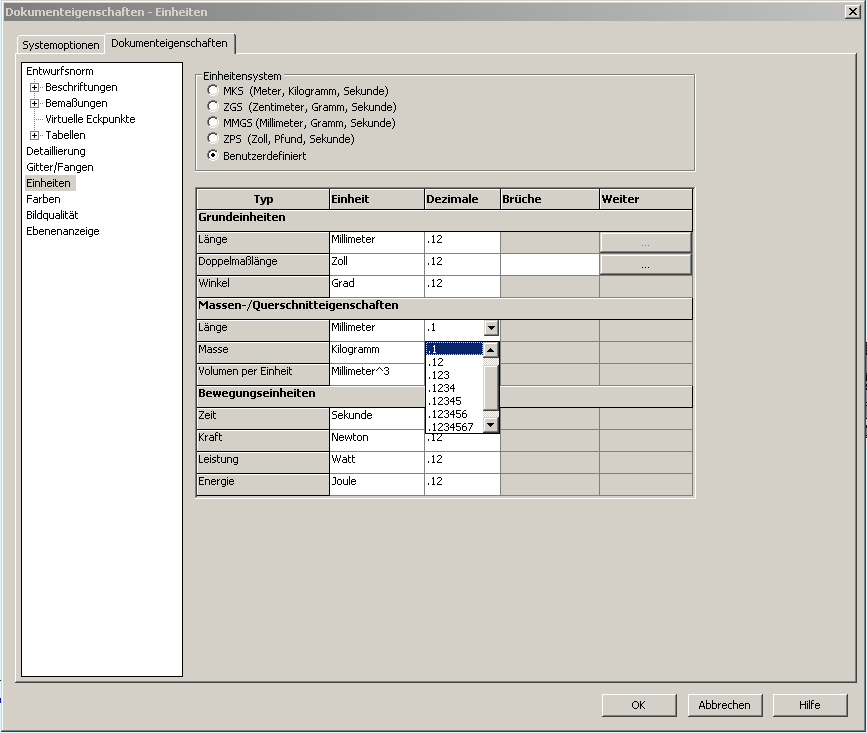Click Brüche cell for Doppelmaßlänge

pyautogui.click(x=550, y=265)
